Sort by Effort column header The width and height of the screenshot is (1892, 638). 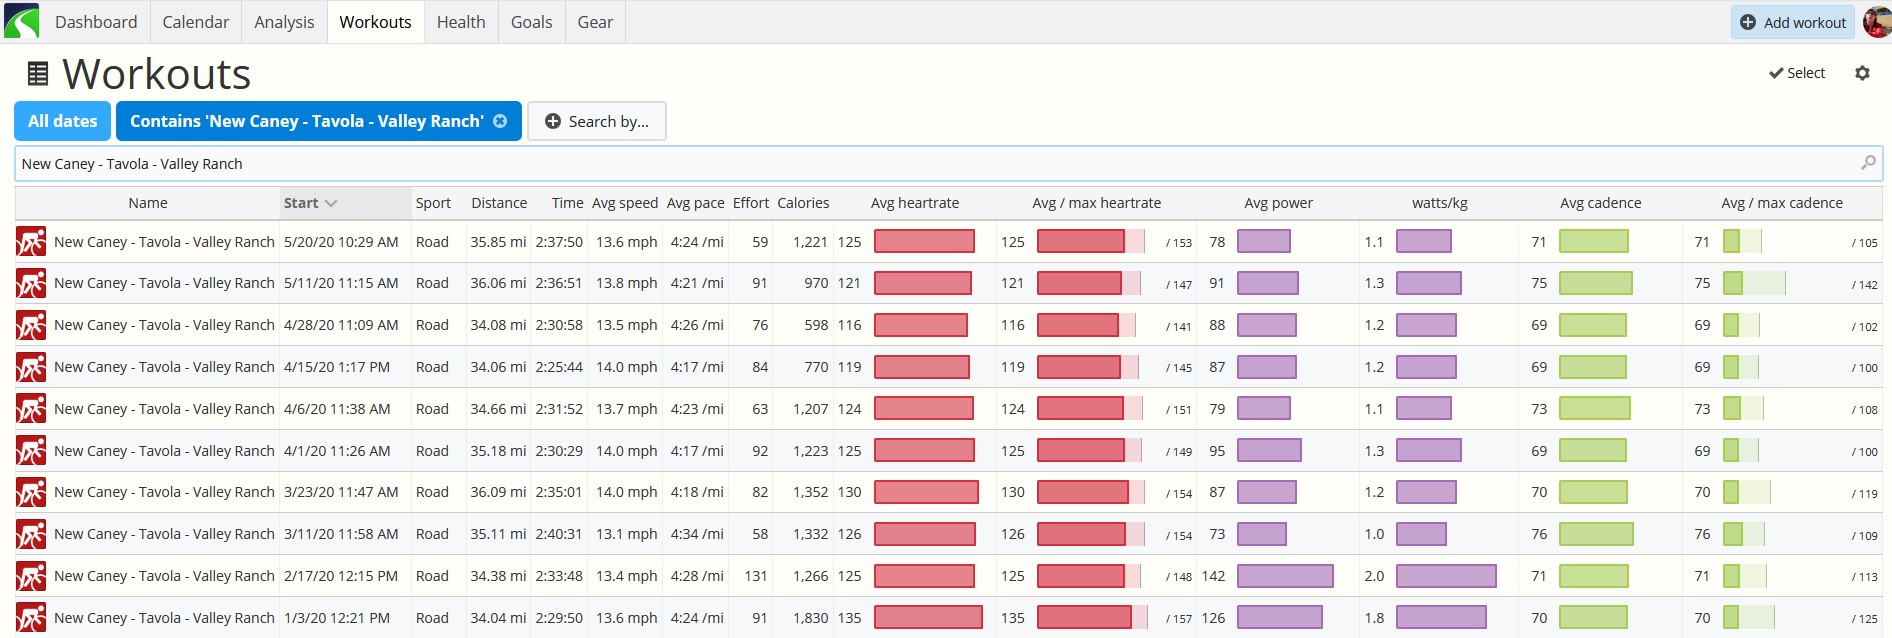[x=751, y=203]
